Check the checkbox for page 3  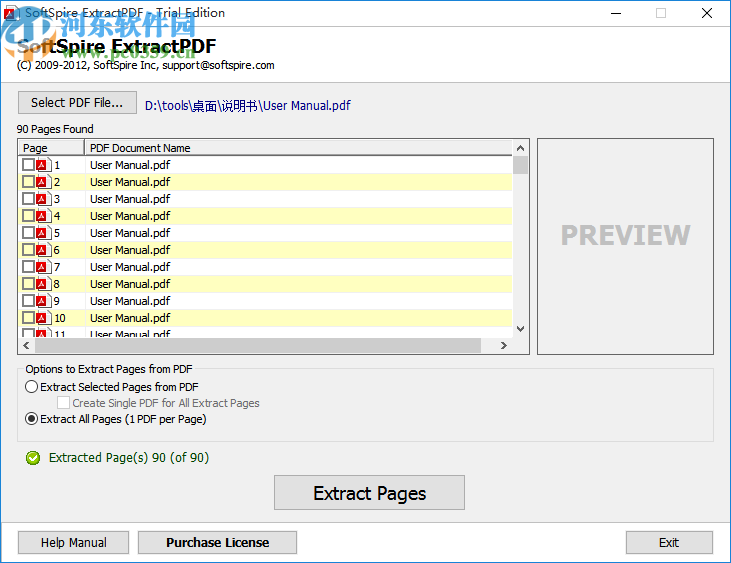(x=28, y=199)
